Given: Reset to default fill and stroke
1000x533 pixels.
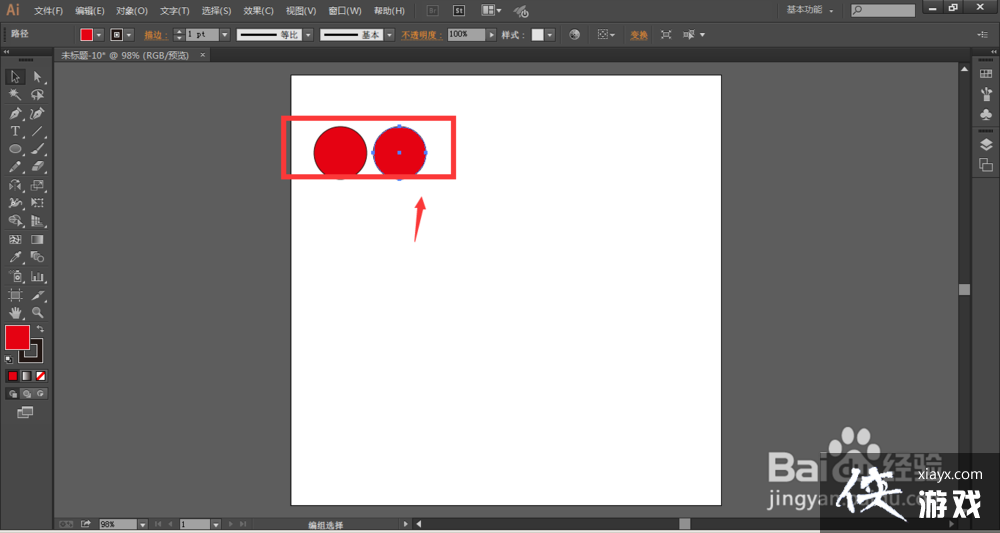Looking at the screenshot, I should 9,360.
